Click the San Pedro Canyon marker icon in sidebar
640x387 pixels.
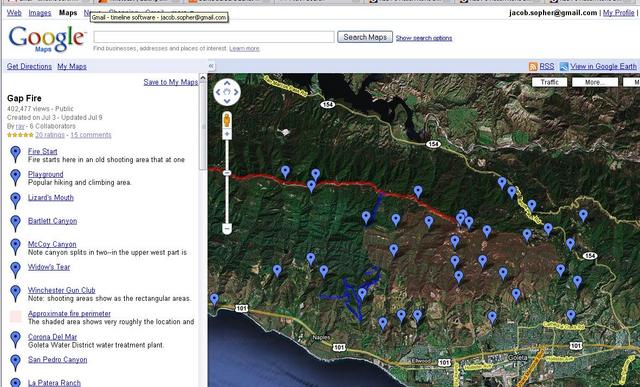point(15,363)
